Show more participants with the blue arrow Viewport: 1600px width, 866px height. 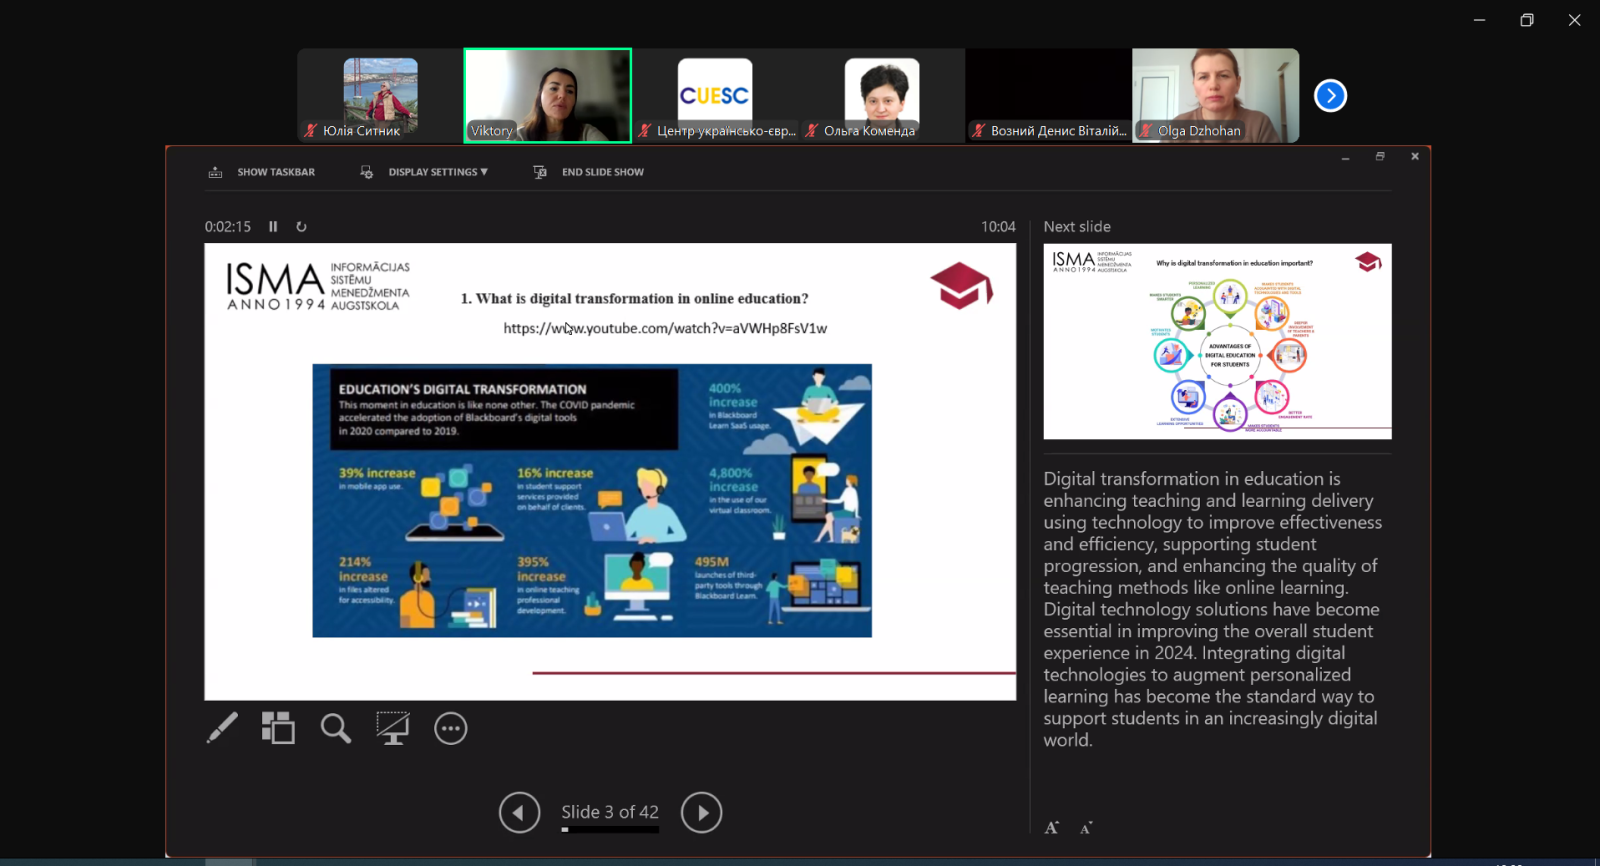(1330, 96)
